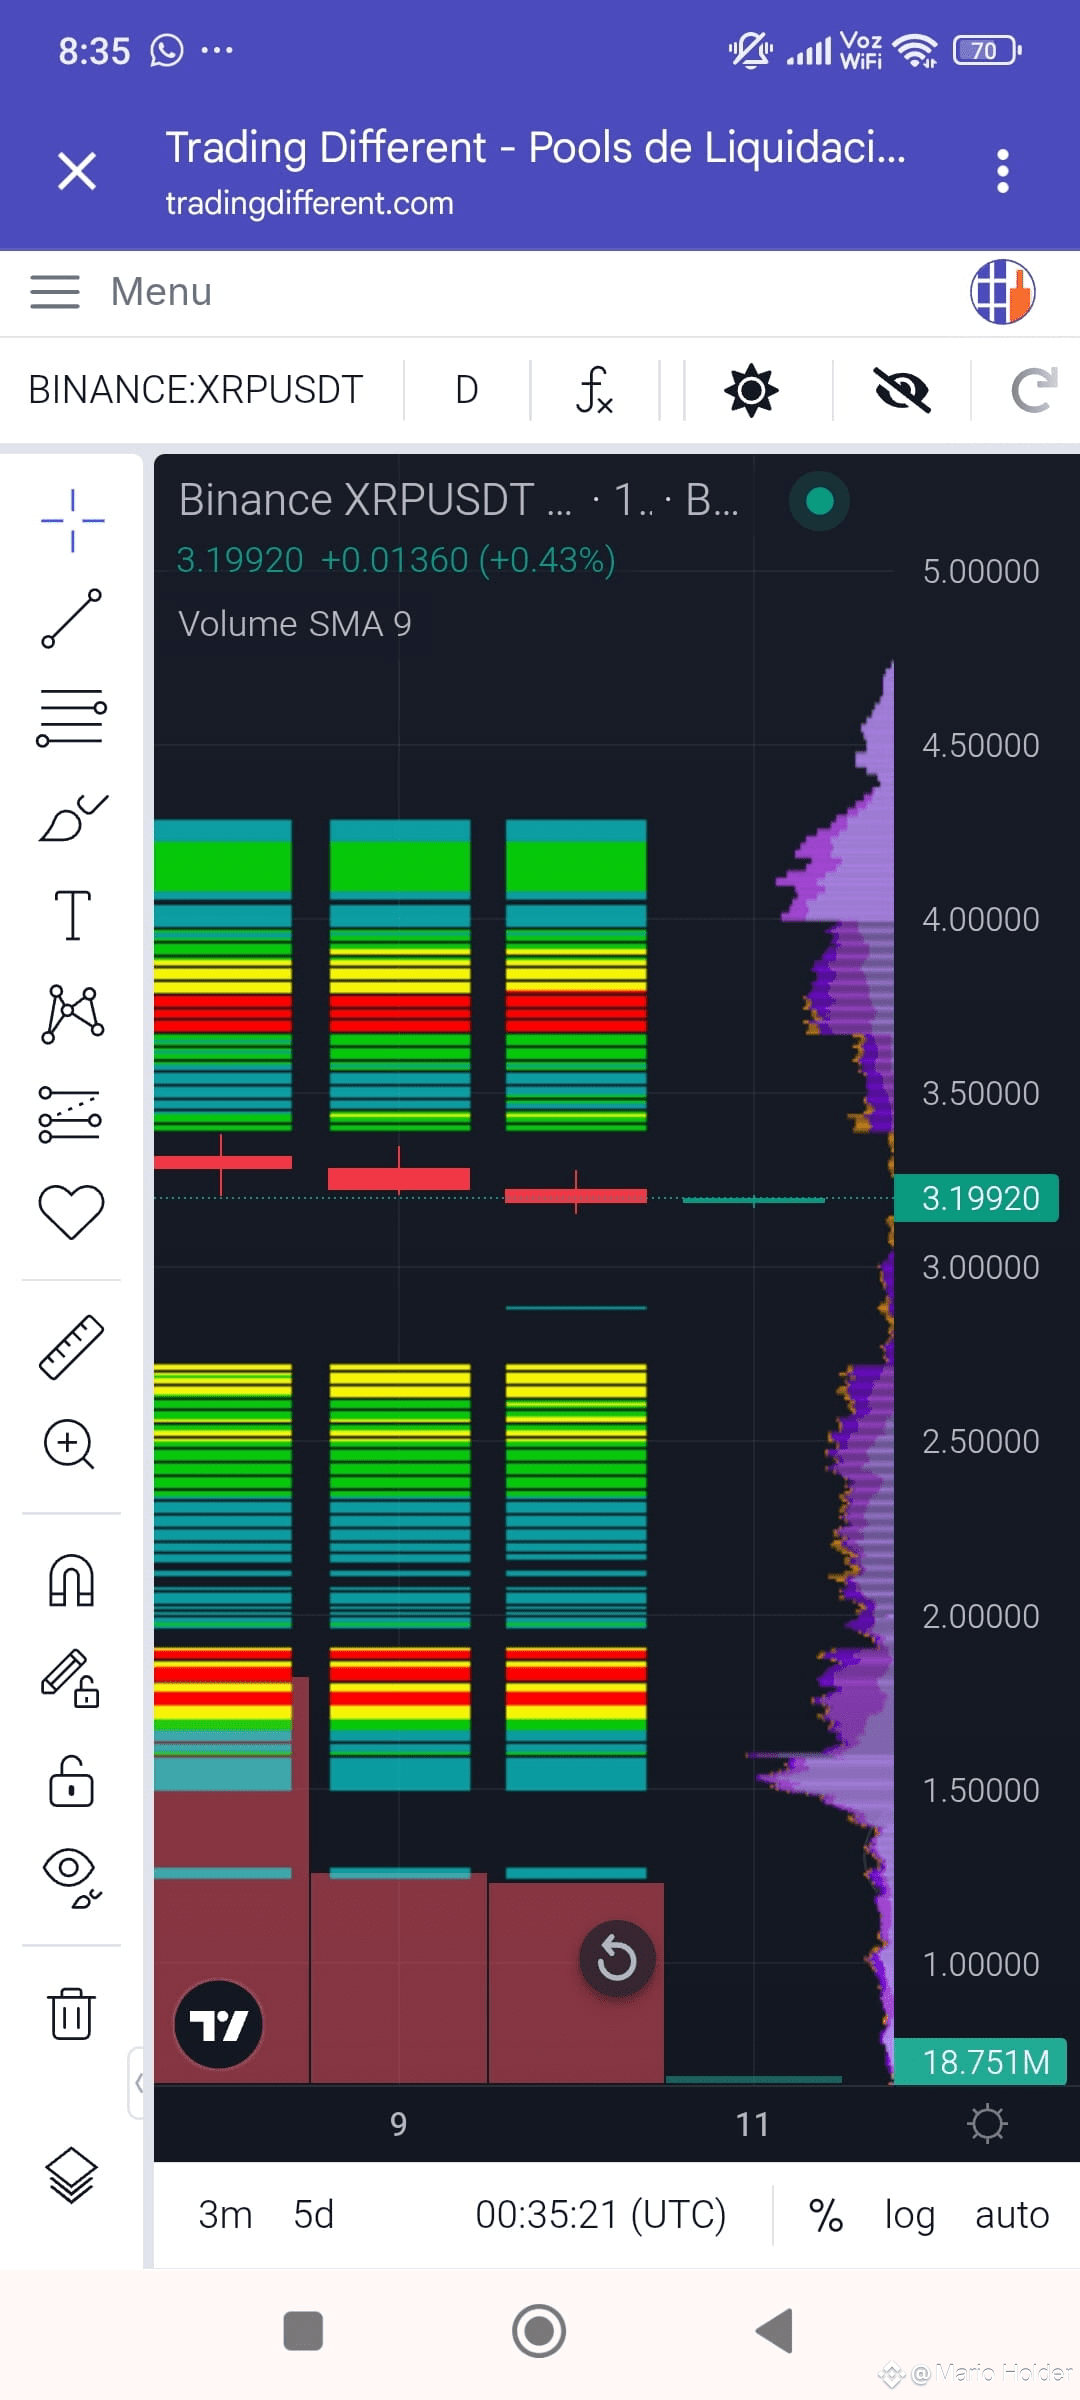Open the hamburger Menu

(x=120, y=292)
